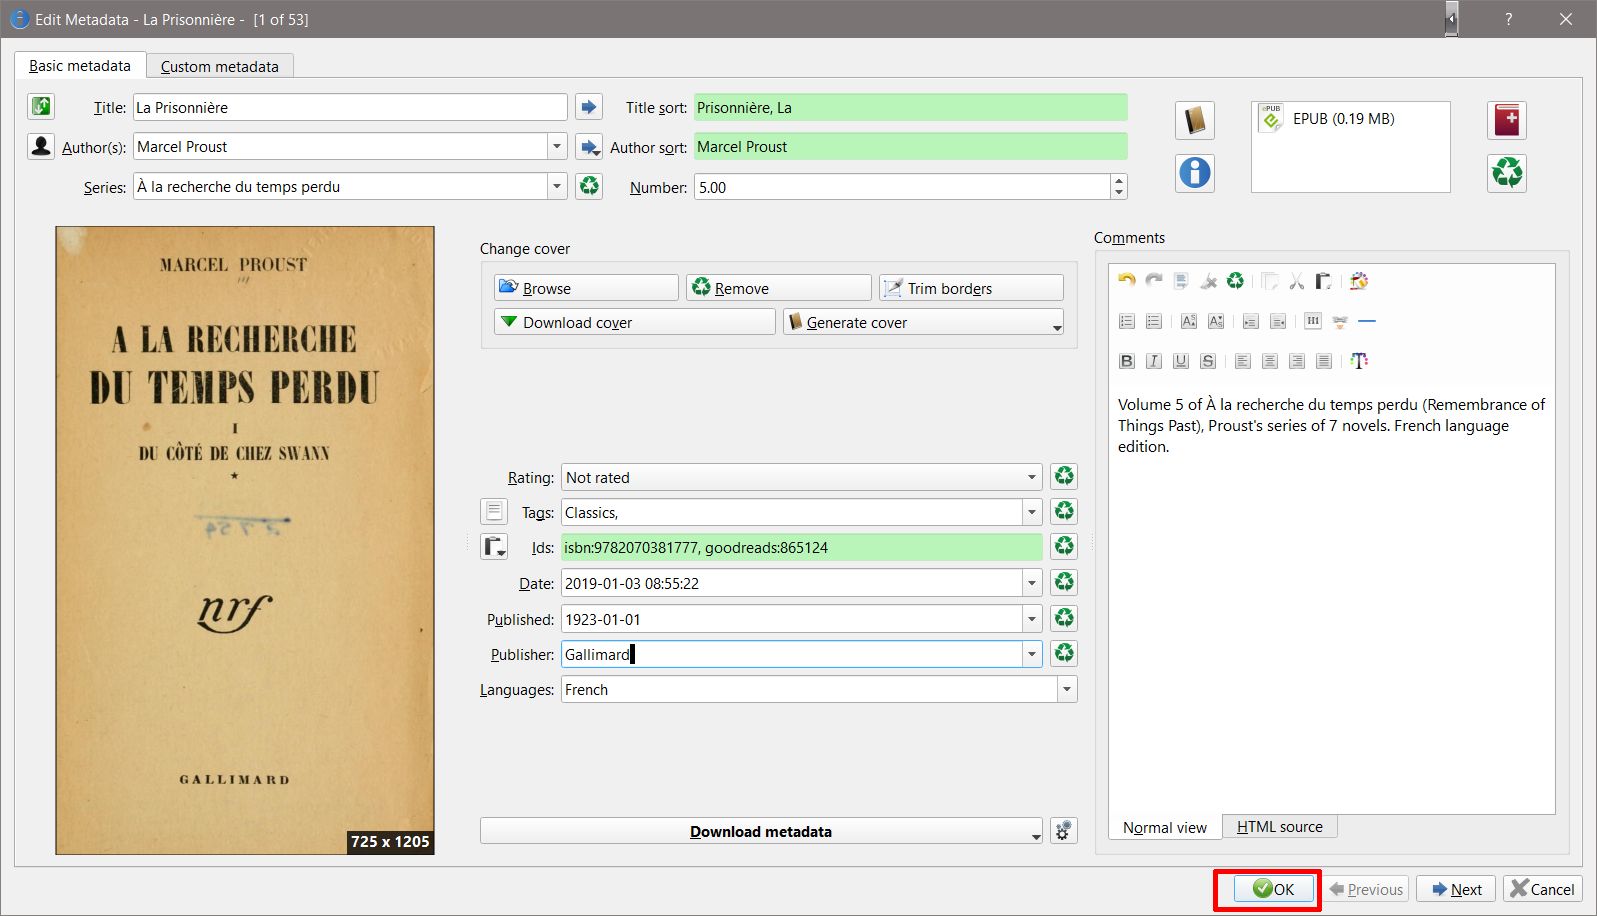
Task: Click the arrow to auto-generate title sort
Action: [x=589, y=107]
